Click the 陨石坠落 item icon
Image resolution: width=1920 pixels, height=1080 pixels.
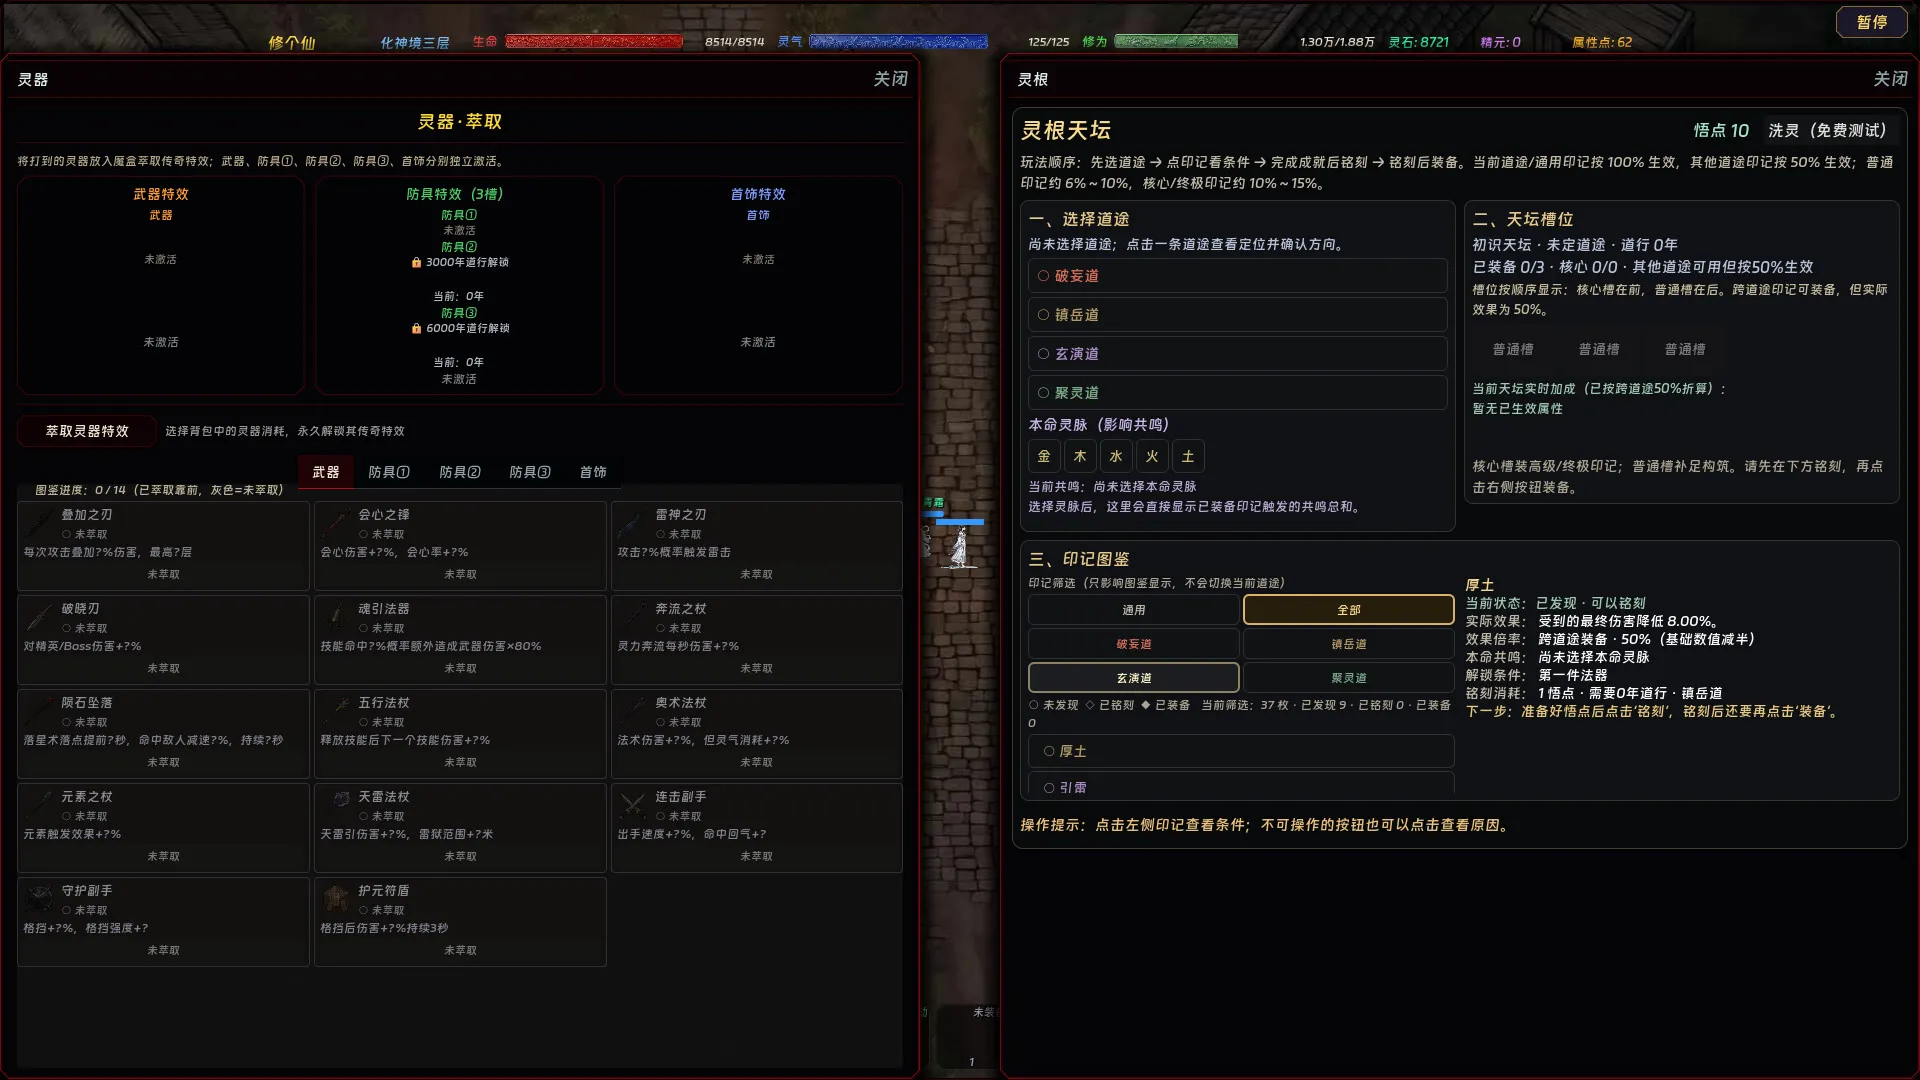click(x=40, y=711)
